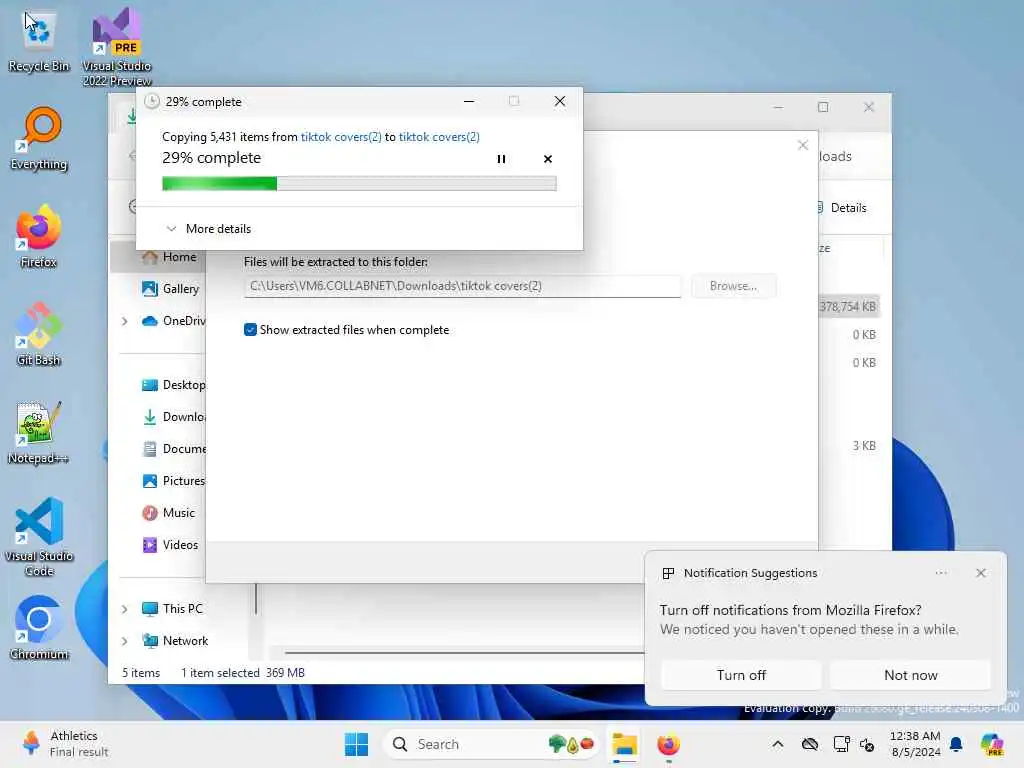The width and height of the screenshot is (1024, 768).
Task: Open Firefox from the taskbar
Action: 668,744
